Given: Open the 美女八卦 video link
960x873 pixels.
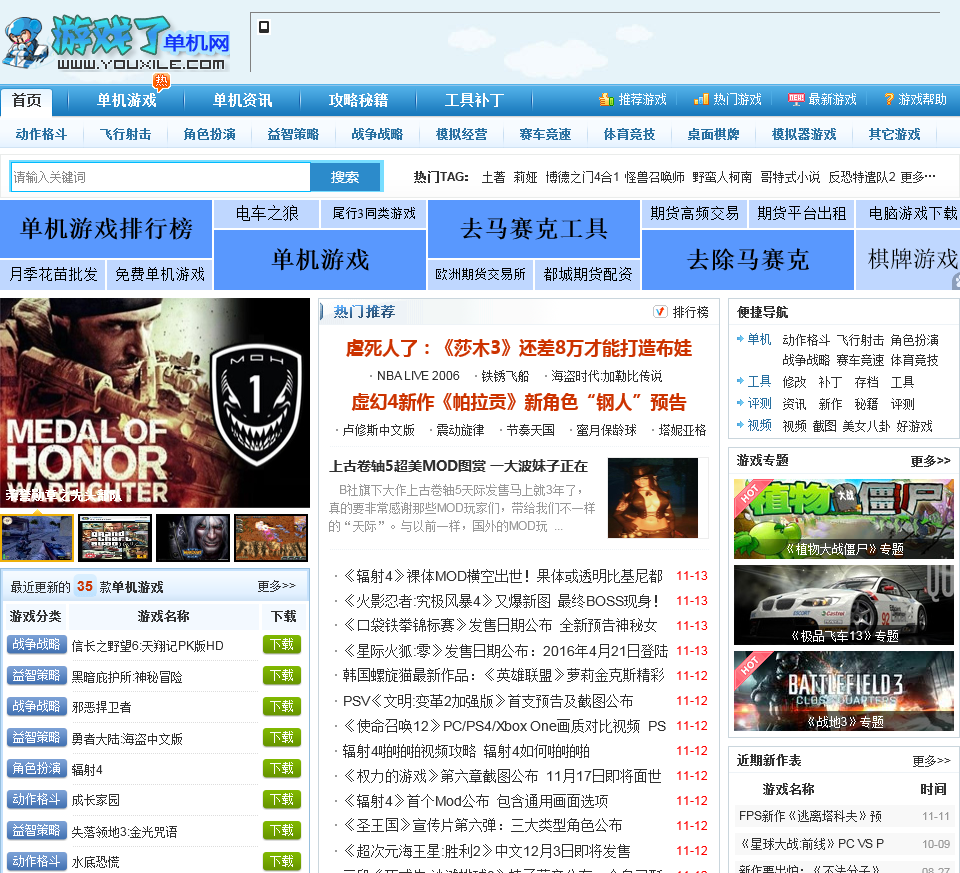Looking at the screenshot, I should click(x=866, y=426).
